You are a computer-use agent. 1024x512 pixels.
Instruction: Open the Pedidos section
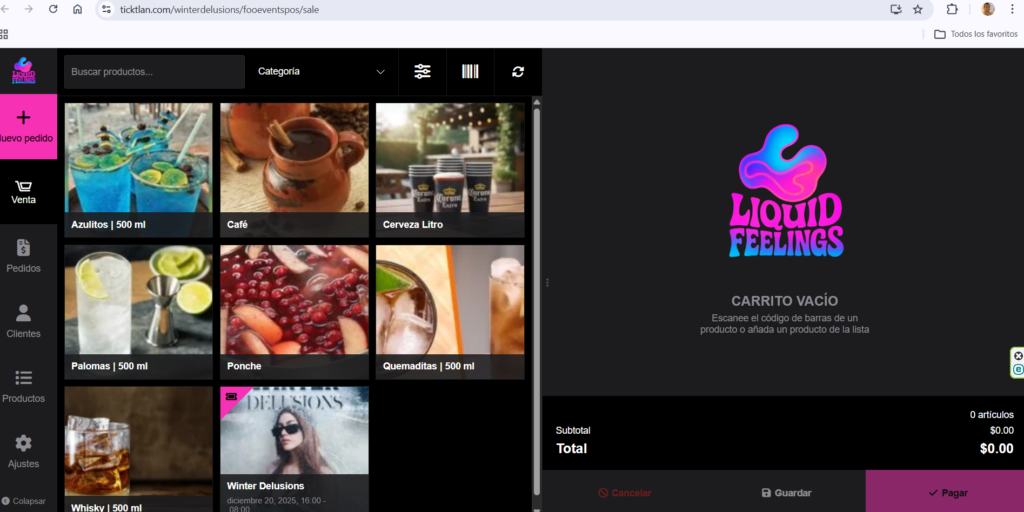24,256
